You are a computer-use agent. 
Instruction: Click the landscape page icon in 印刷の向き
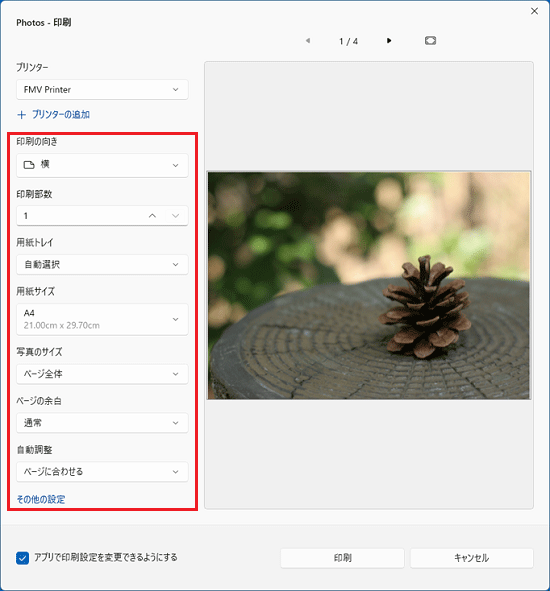pyautogui.click(x=29, y=165)
